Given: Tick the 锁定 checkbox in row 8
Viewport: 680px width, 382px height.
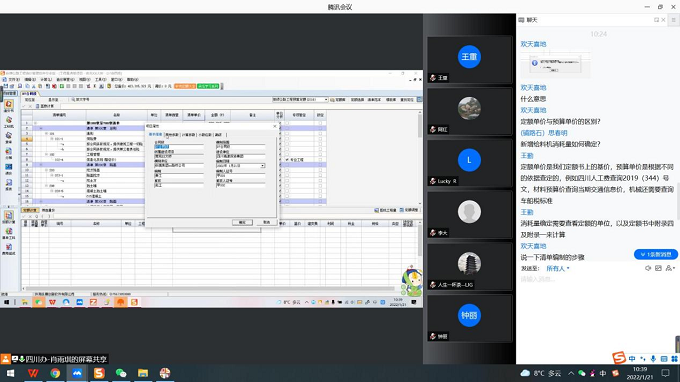Looking at the screenshot, I should coord(320,160).
